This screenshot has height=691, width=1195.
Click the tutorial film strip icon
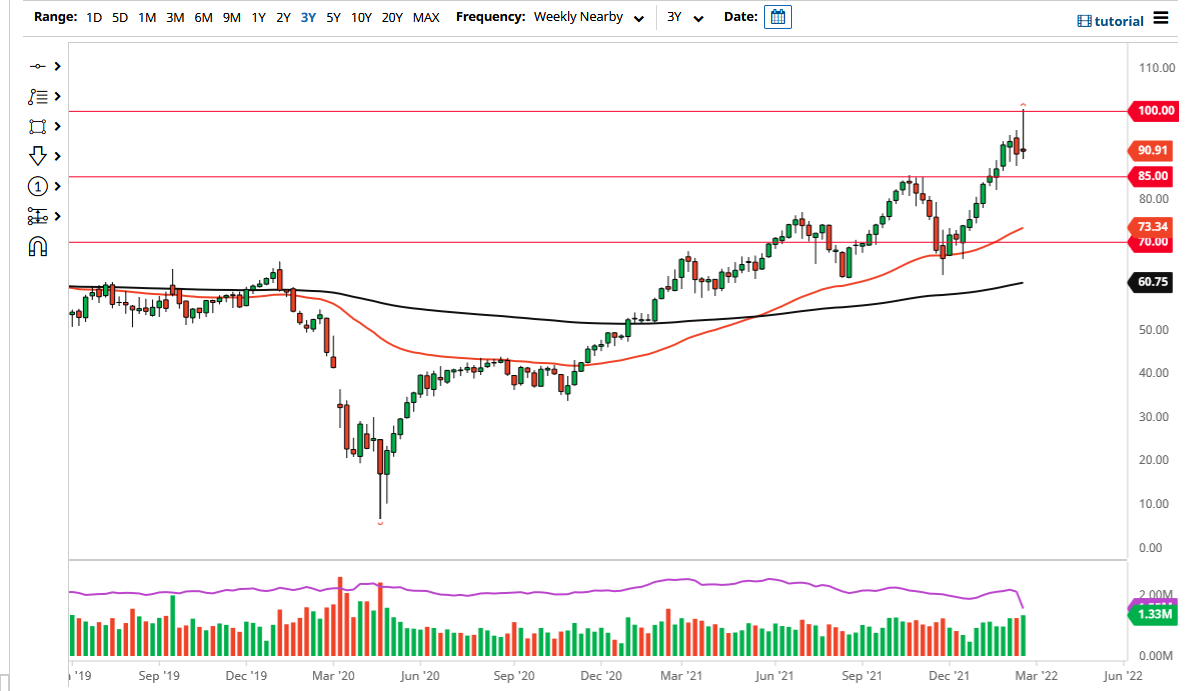[x=1082, y=20]
